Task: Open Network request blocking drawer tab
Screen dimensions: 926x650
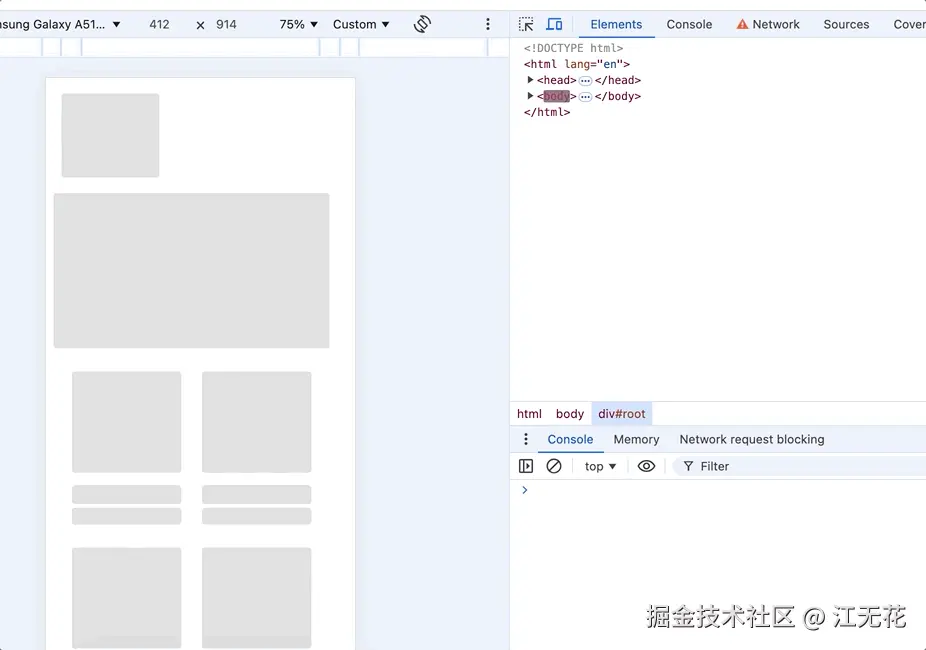Action: [x=752, y=439]
